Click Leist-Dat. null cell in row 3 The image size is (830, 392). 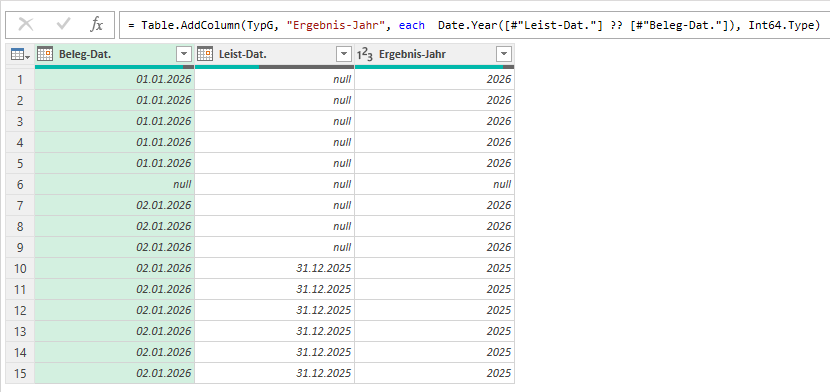275,121
